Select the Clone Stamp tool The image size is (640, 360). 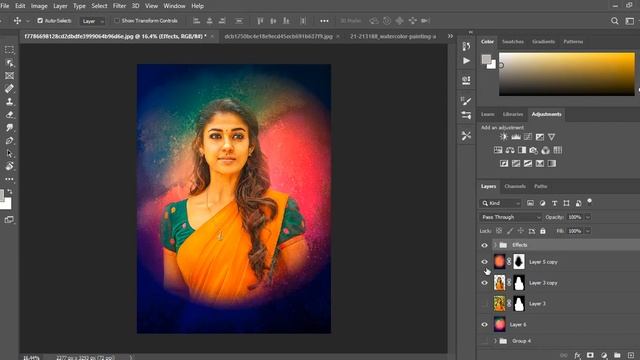[9, 102]
